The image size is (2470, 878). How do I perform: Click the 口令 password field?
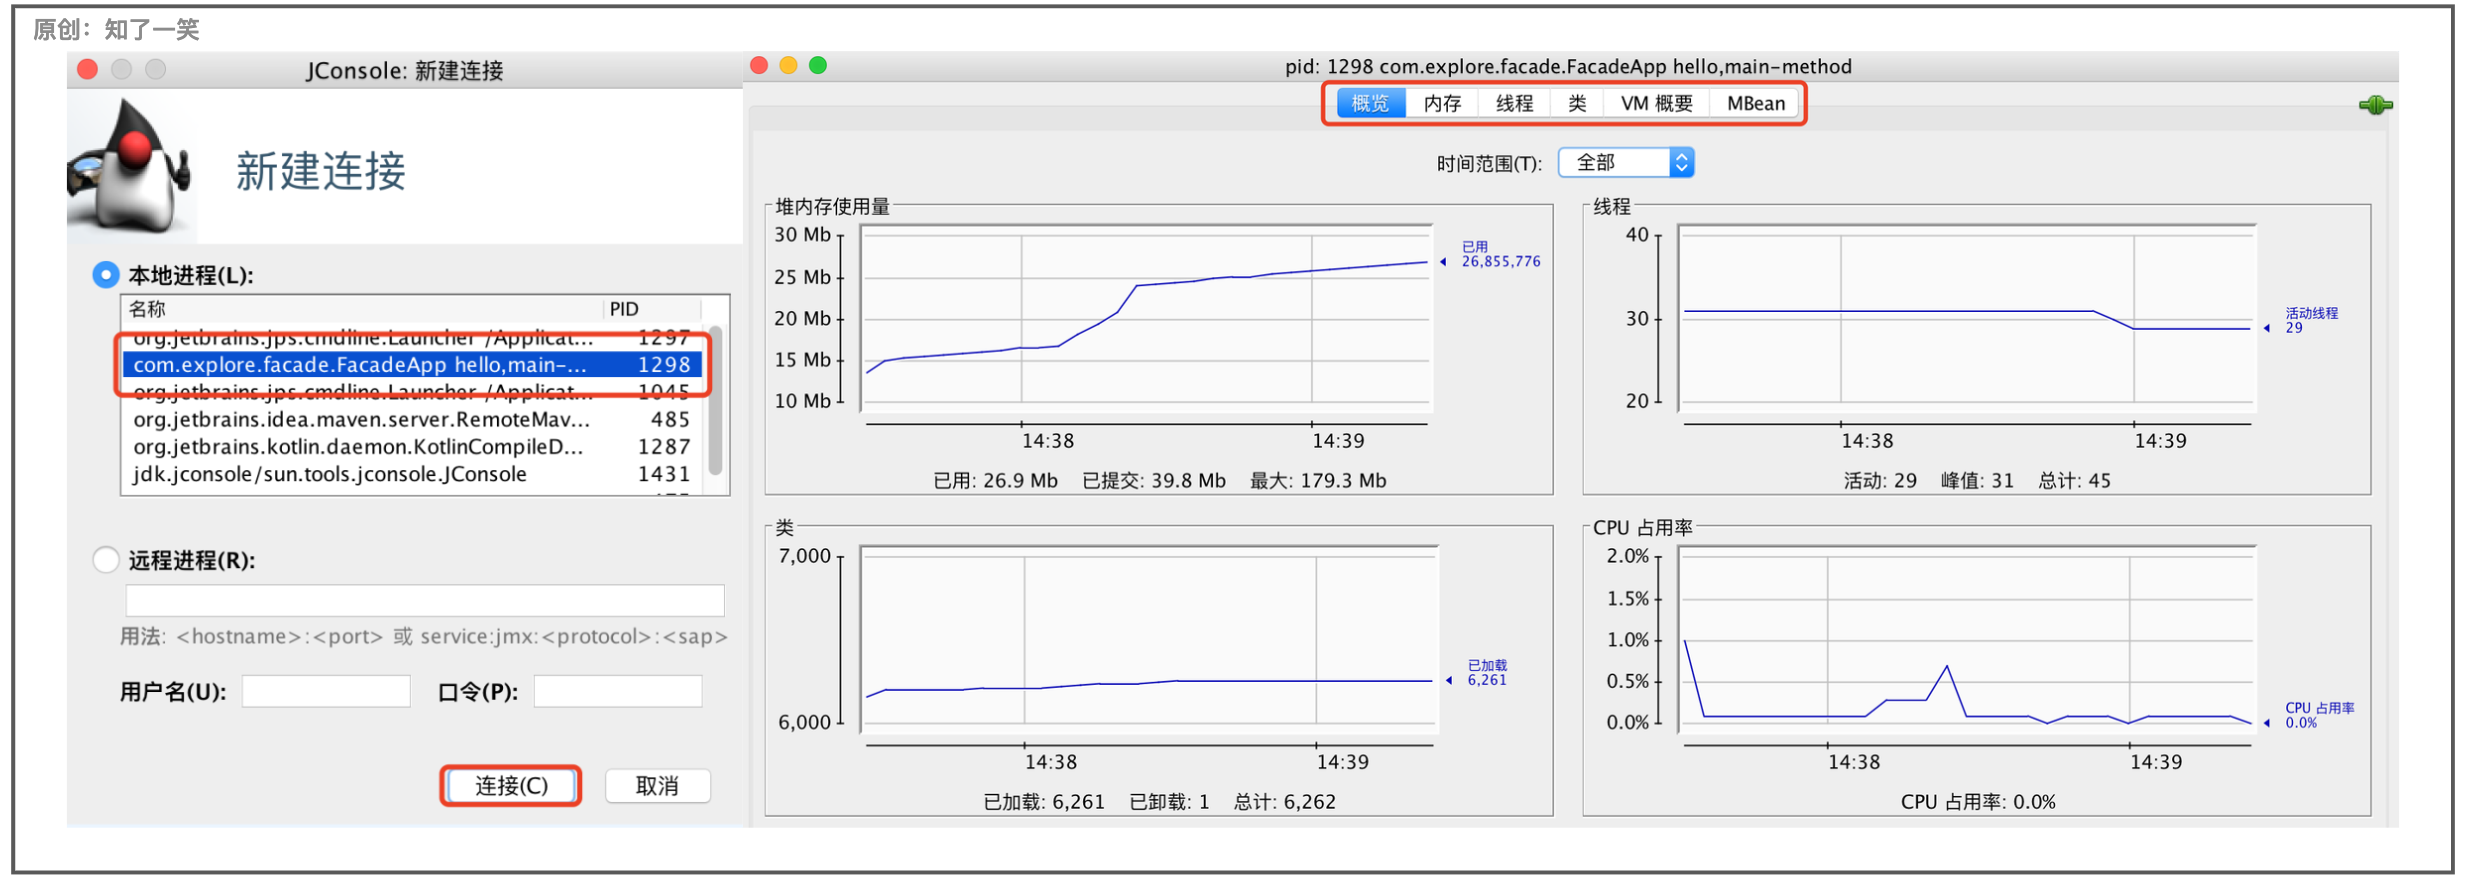tap(618, 691)
